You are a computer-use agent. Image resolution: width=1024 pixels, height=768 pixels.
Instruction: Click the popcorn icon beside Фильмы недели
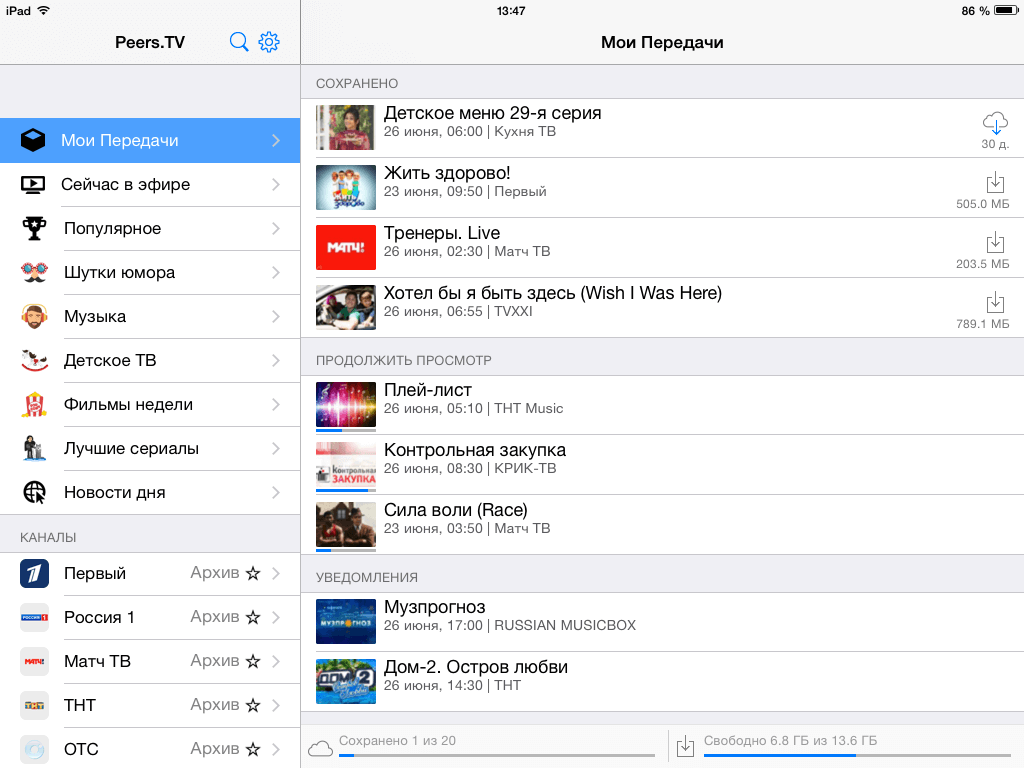pos(34,405)
